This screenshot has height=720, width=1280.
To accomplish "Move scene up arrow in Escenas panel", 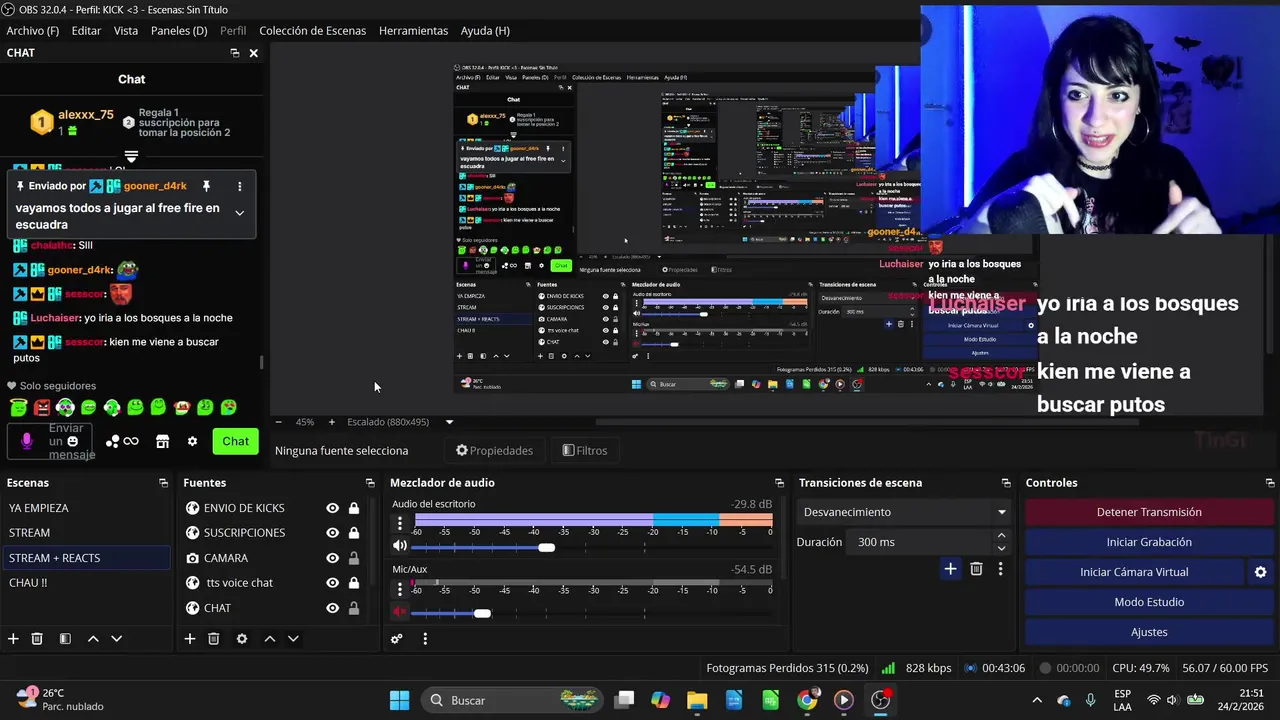I will (93, 639).
